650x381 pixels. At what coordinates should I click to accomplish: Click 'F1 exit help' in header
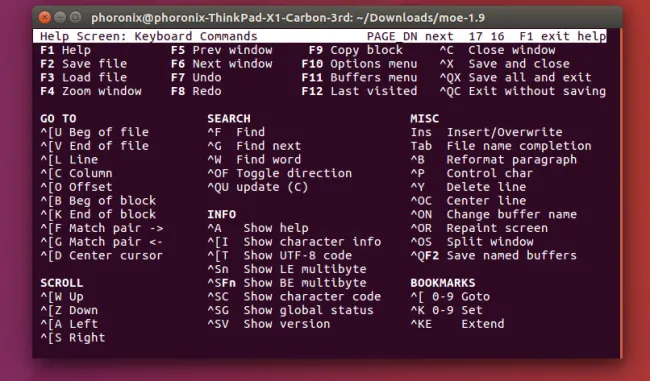(563, 36)
